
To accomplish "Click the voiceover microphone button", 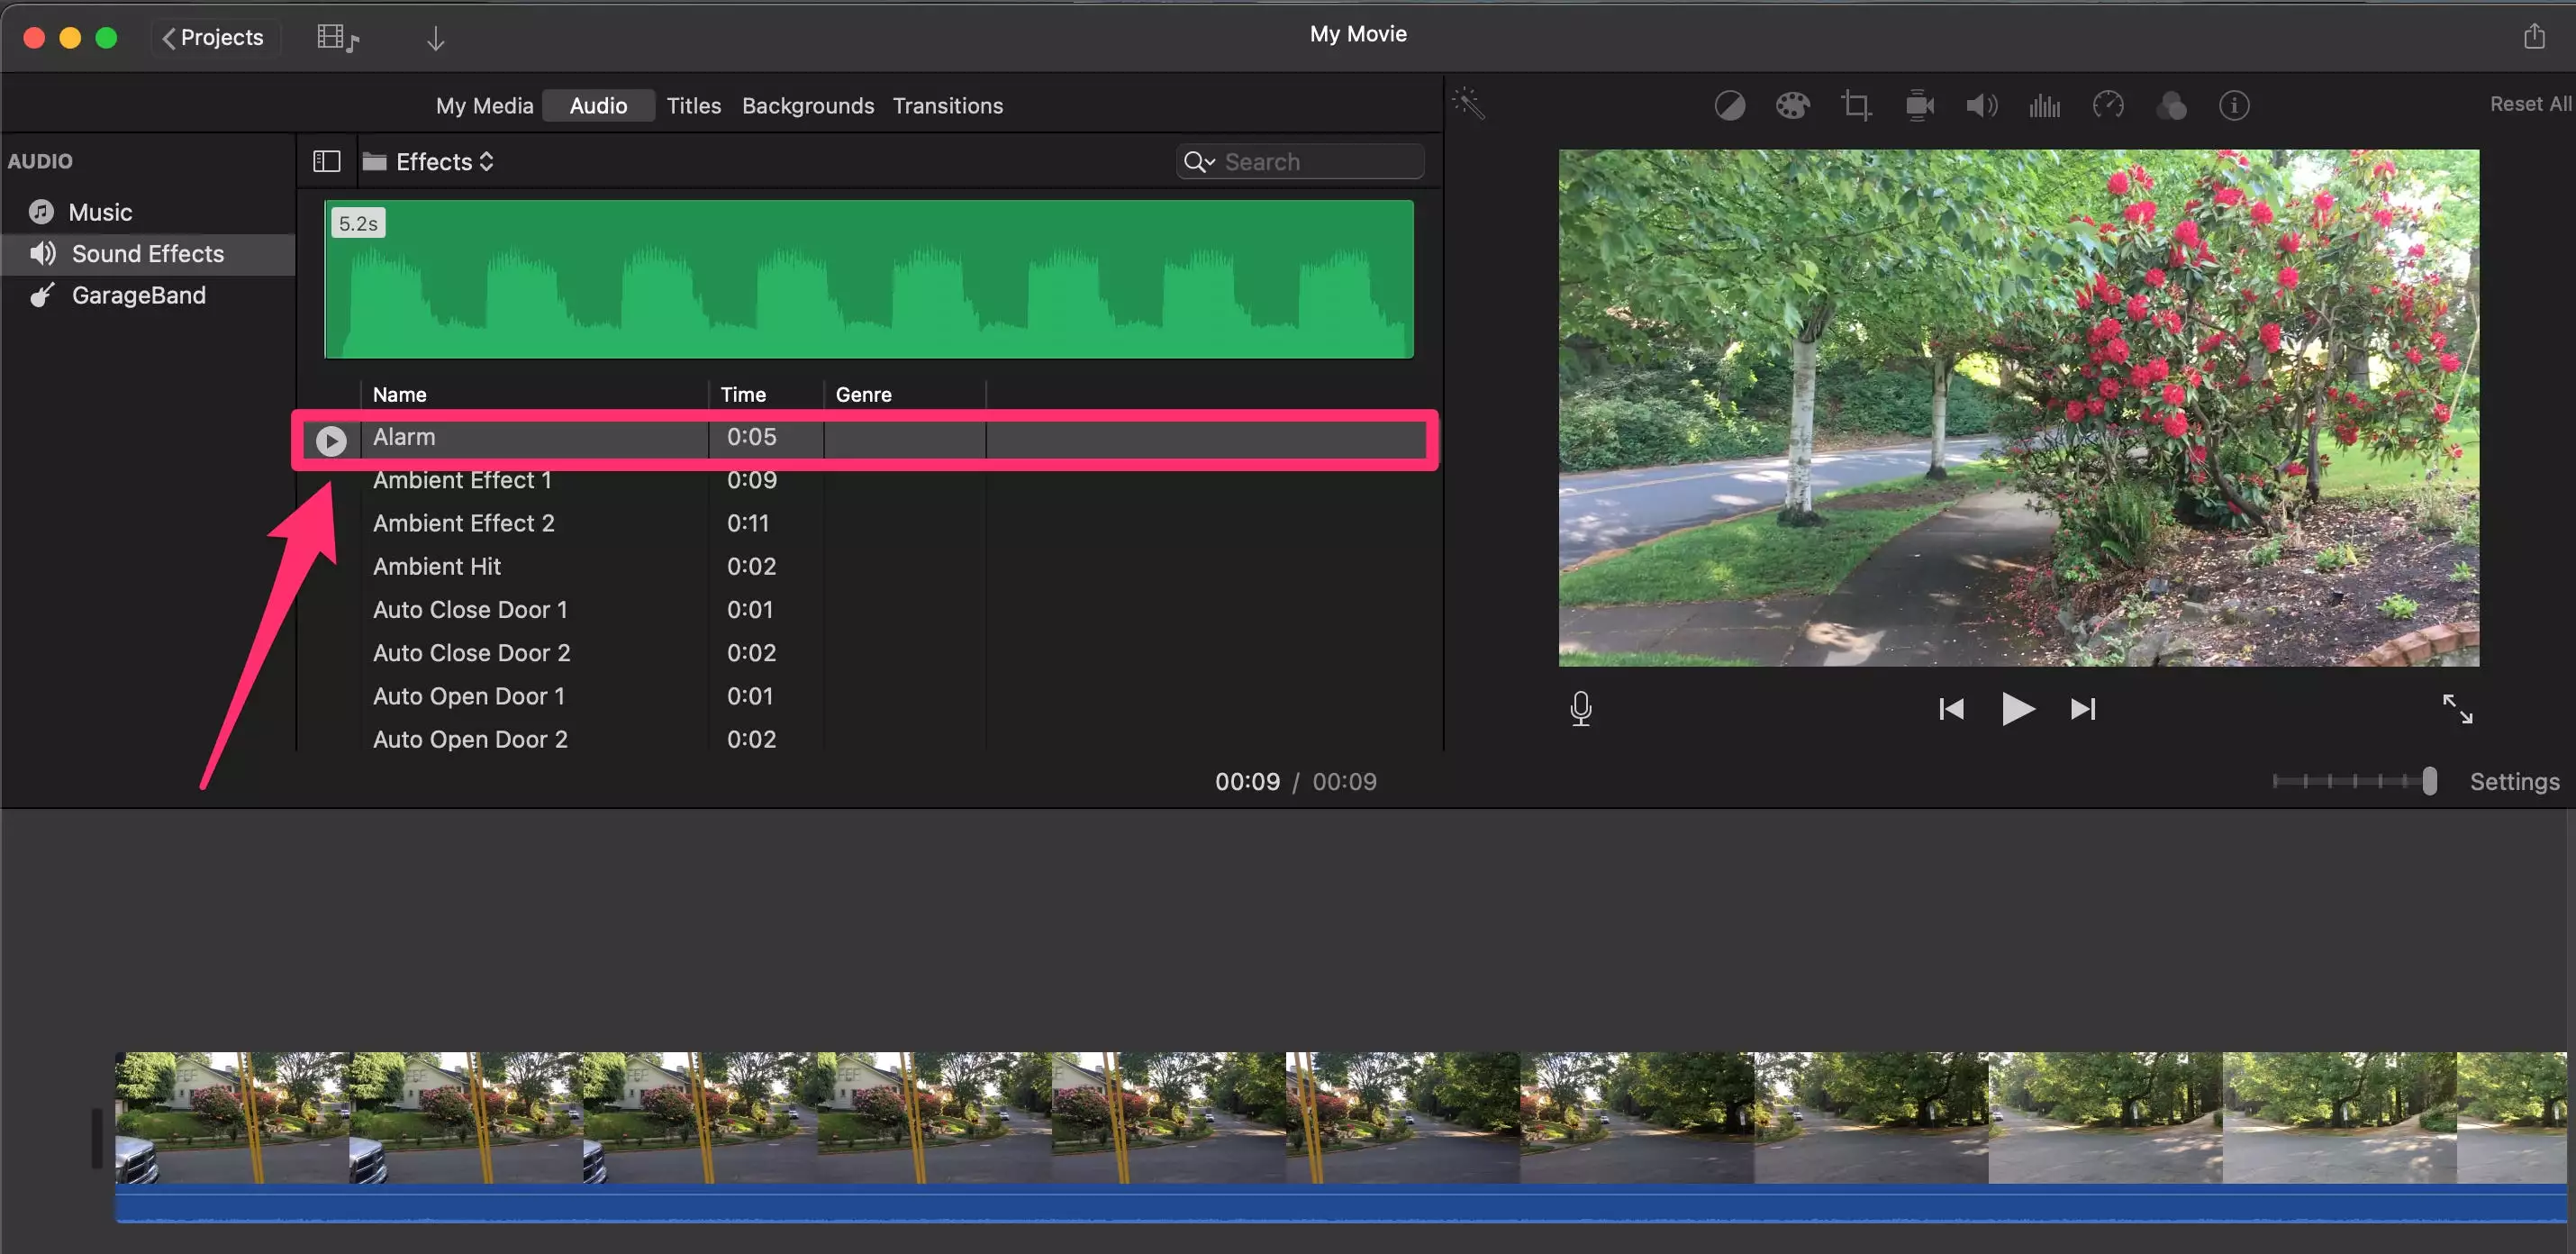I will tap(1580, 708).
